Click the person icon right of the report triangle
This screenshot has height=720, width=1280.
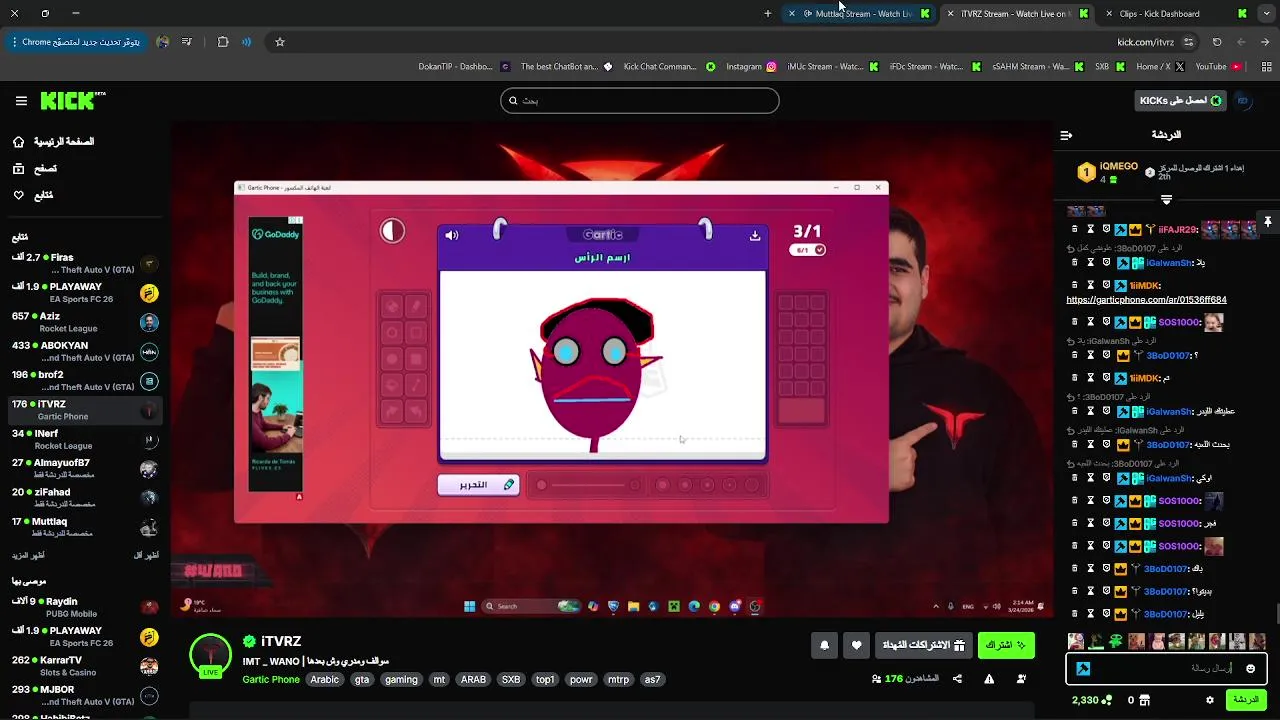(x=1021, y=679)
